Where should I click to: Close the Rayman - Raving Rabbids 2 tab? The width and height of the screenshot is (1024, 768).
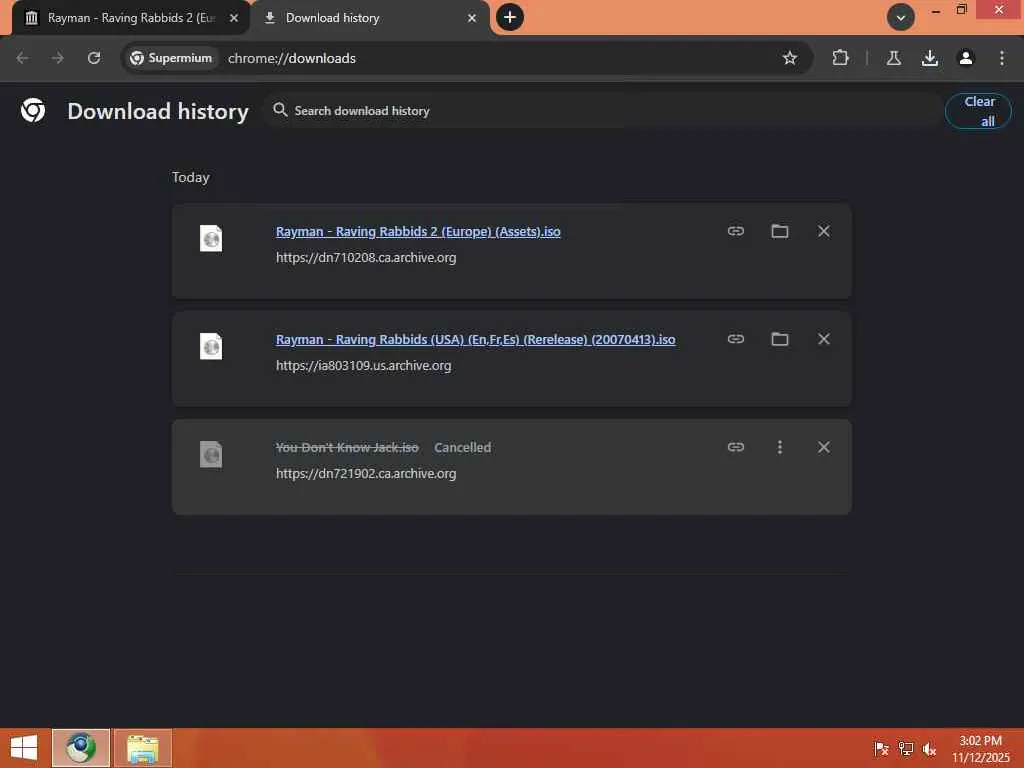(x=234, y=18)
